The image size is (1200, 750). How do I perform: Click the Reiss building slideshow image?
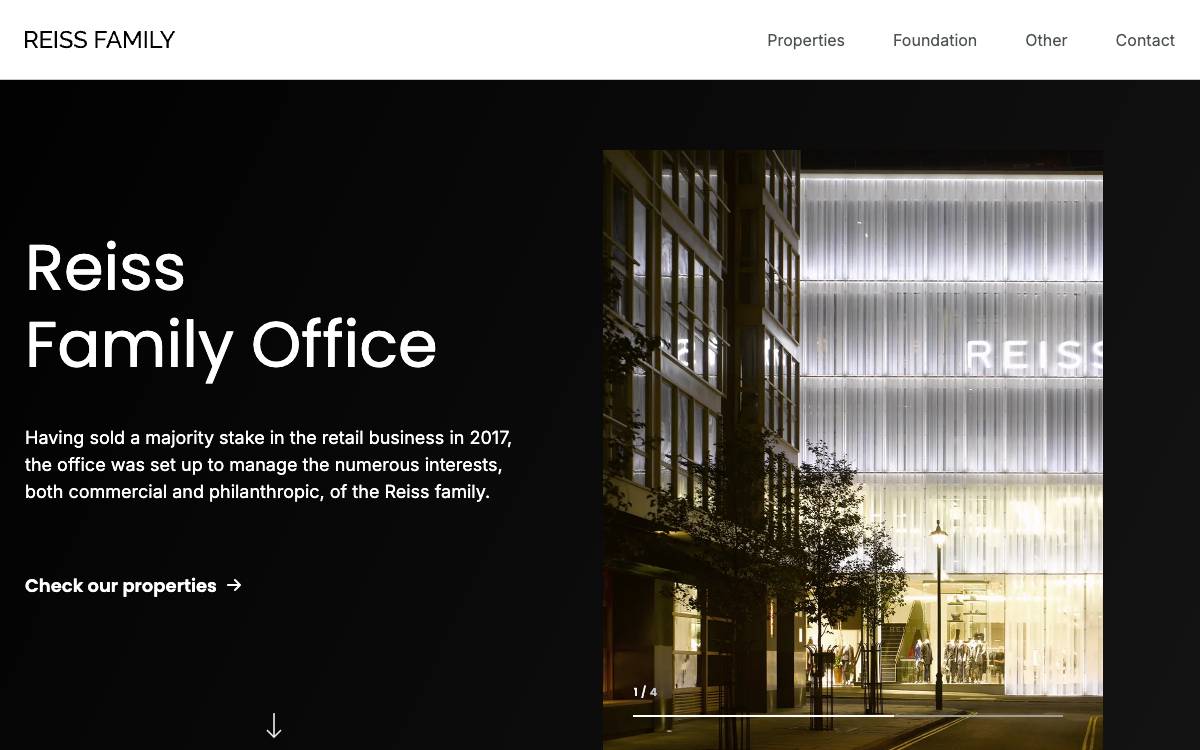click(x=853, y=450)
